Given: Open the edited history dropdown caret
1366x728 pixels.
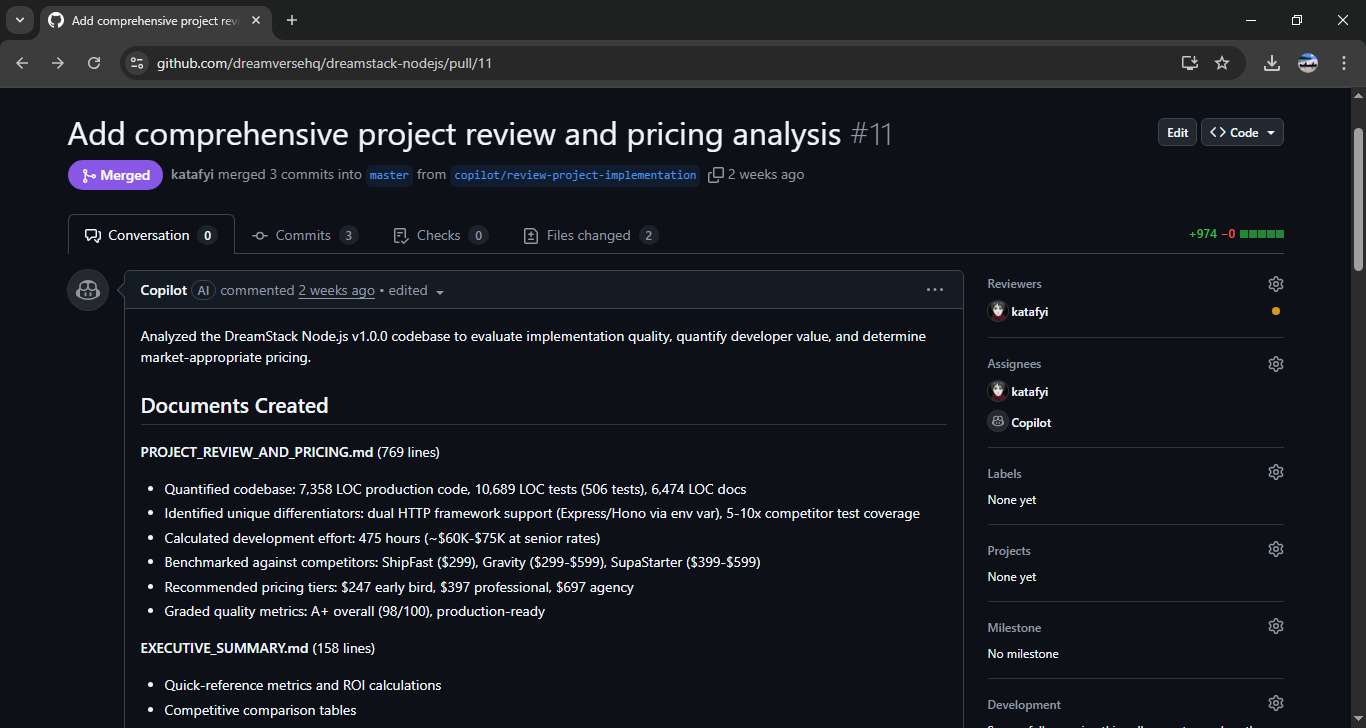Looking at the screenshot, I should 440,291.
